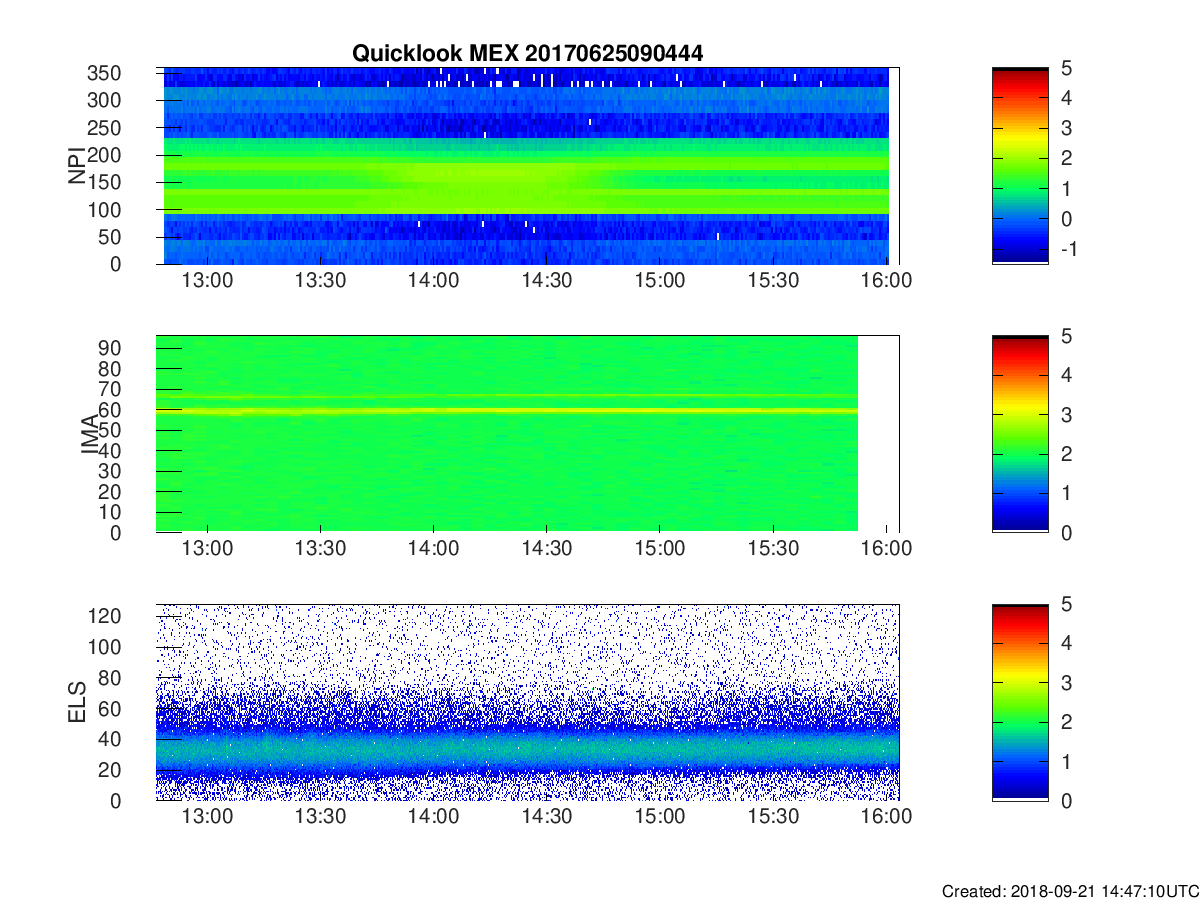This screenshot has width=1200, height=900.
Task: Click the "15:00" label under ELS panel
Action: [660, 817]
